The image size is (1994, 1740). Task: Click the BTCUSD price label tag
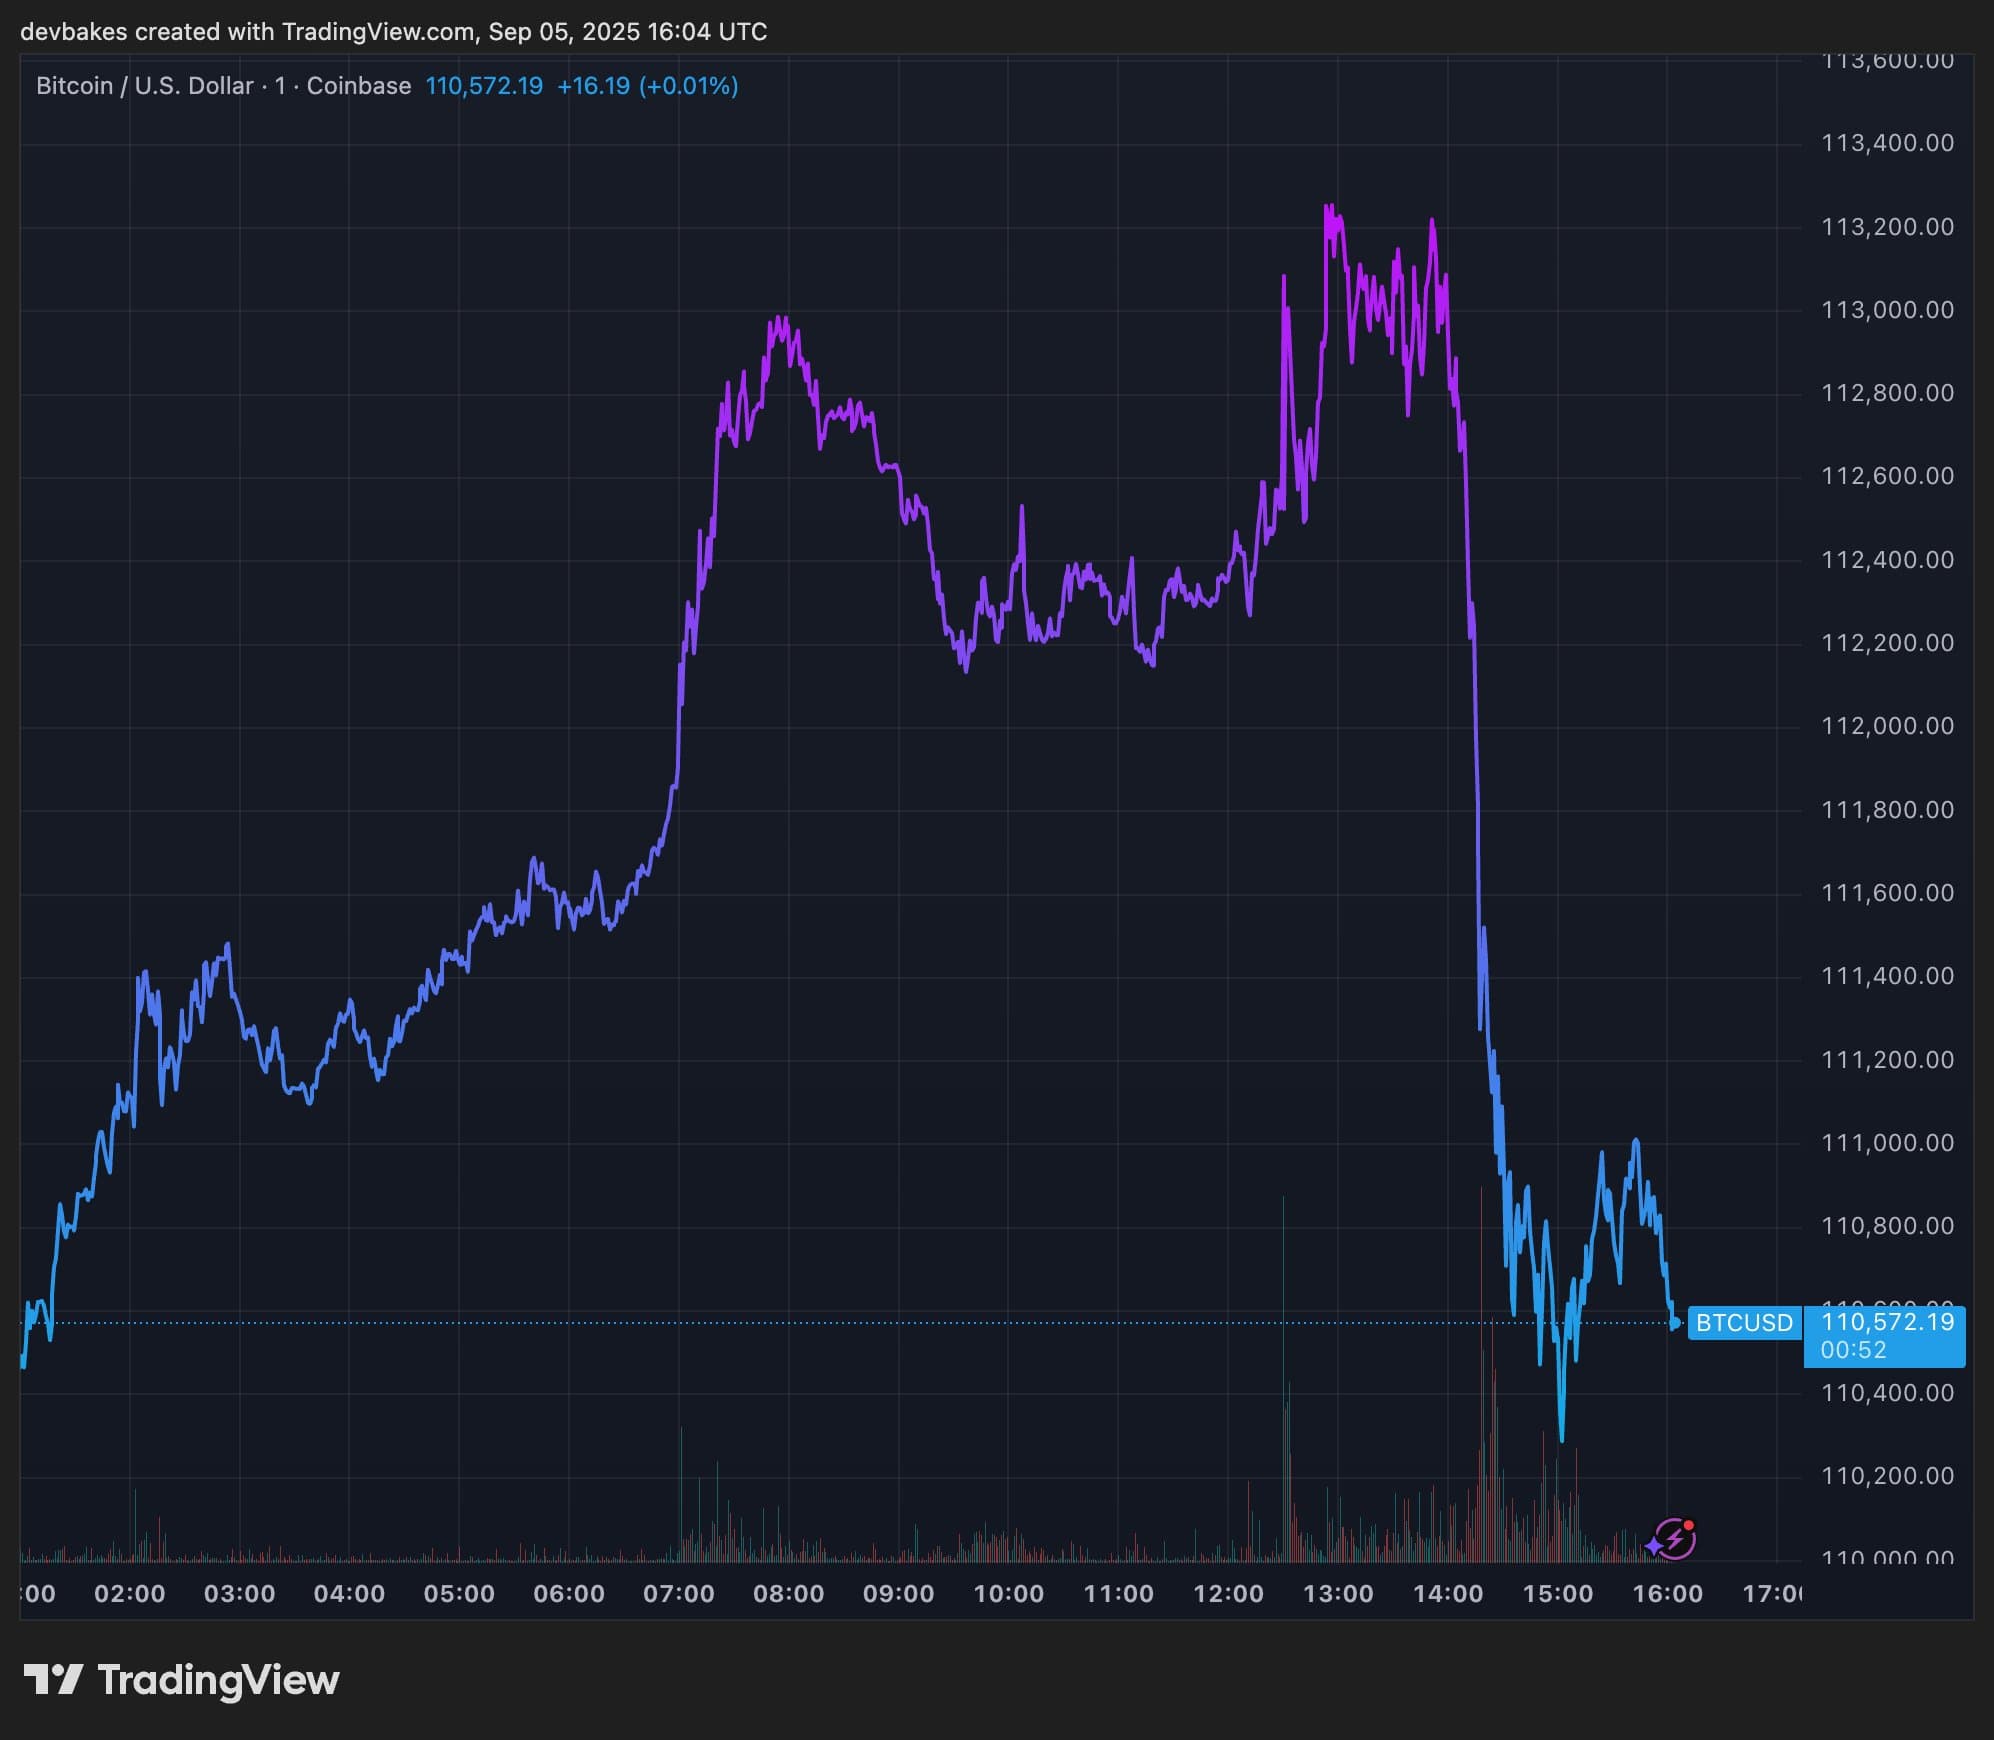click(x=1744, y=1323)
